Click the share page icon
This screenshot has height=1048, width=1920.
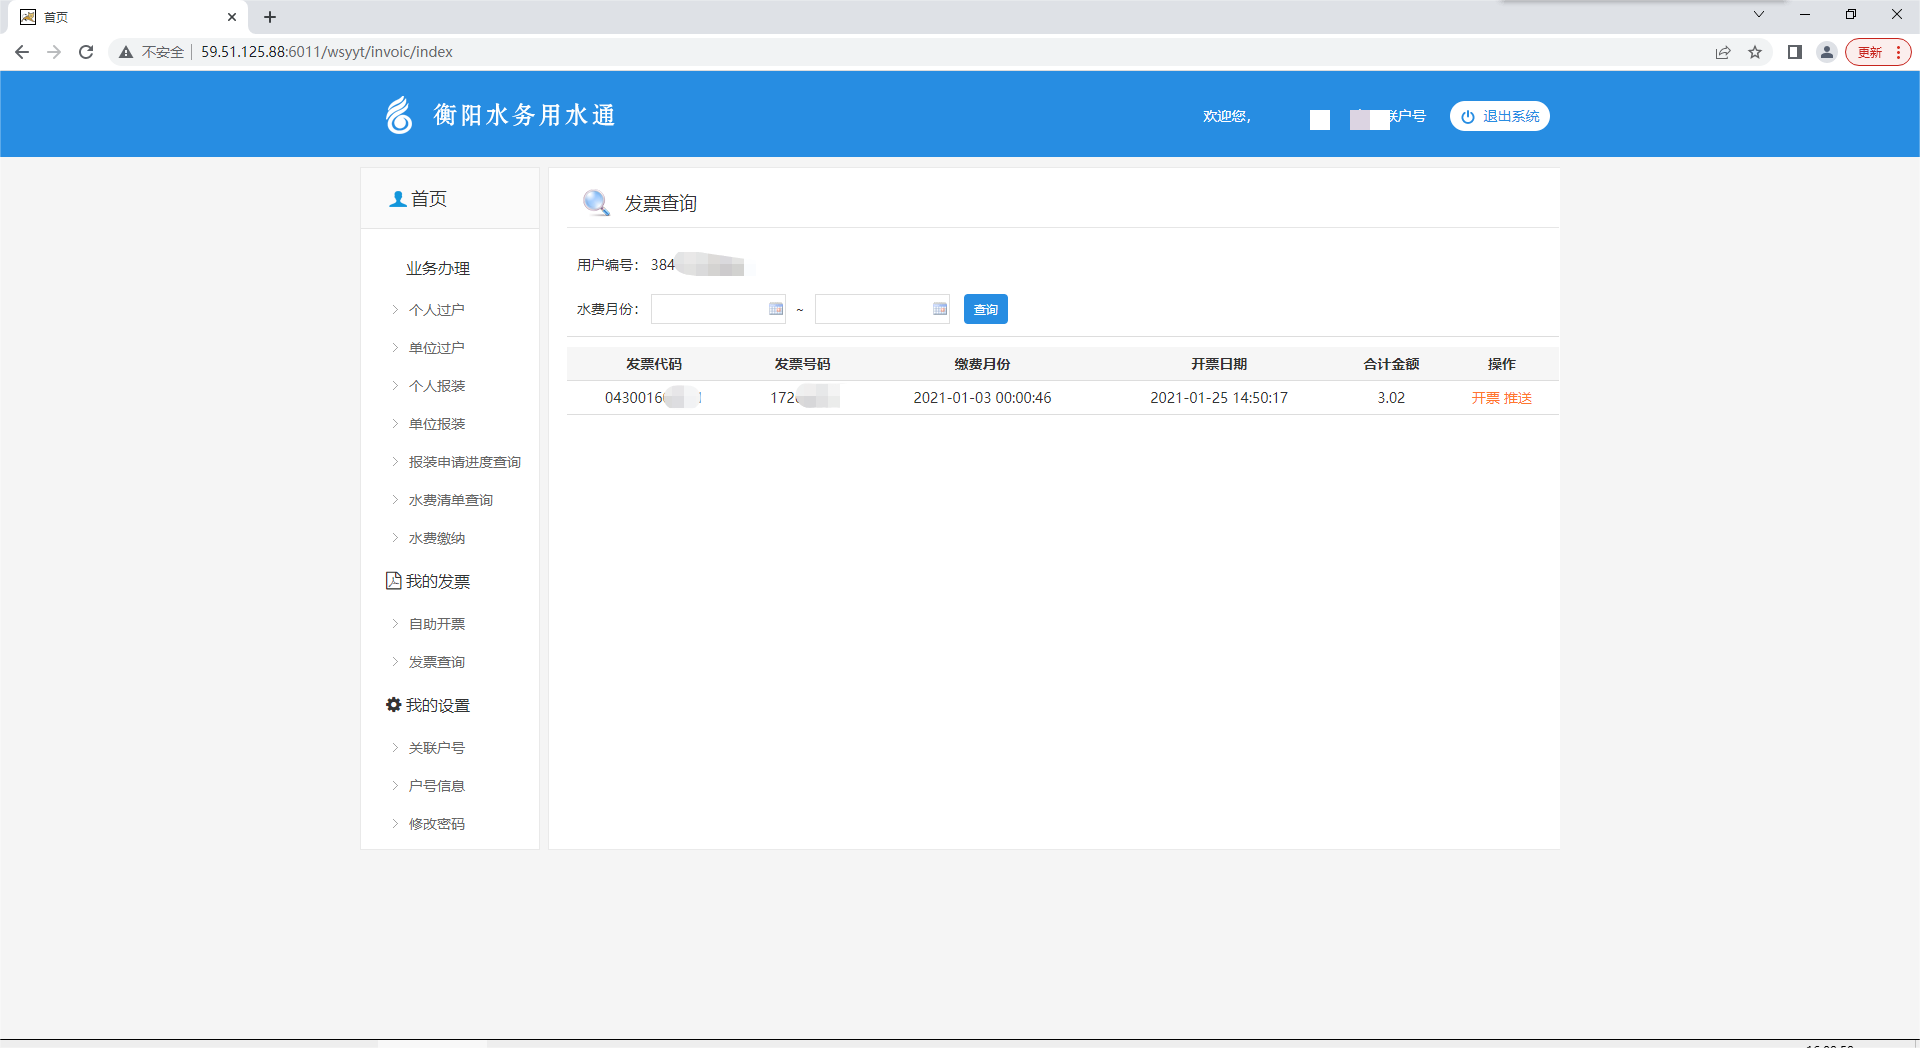1723,52
